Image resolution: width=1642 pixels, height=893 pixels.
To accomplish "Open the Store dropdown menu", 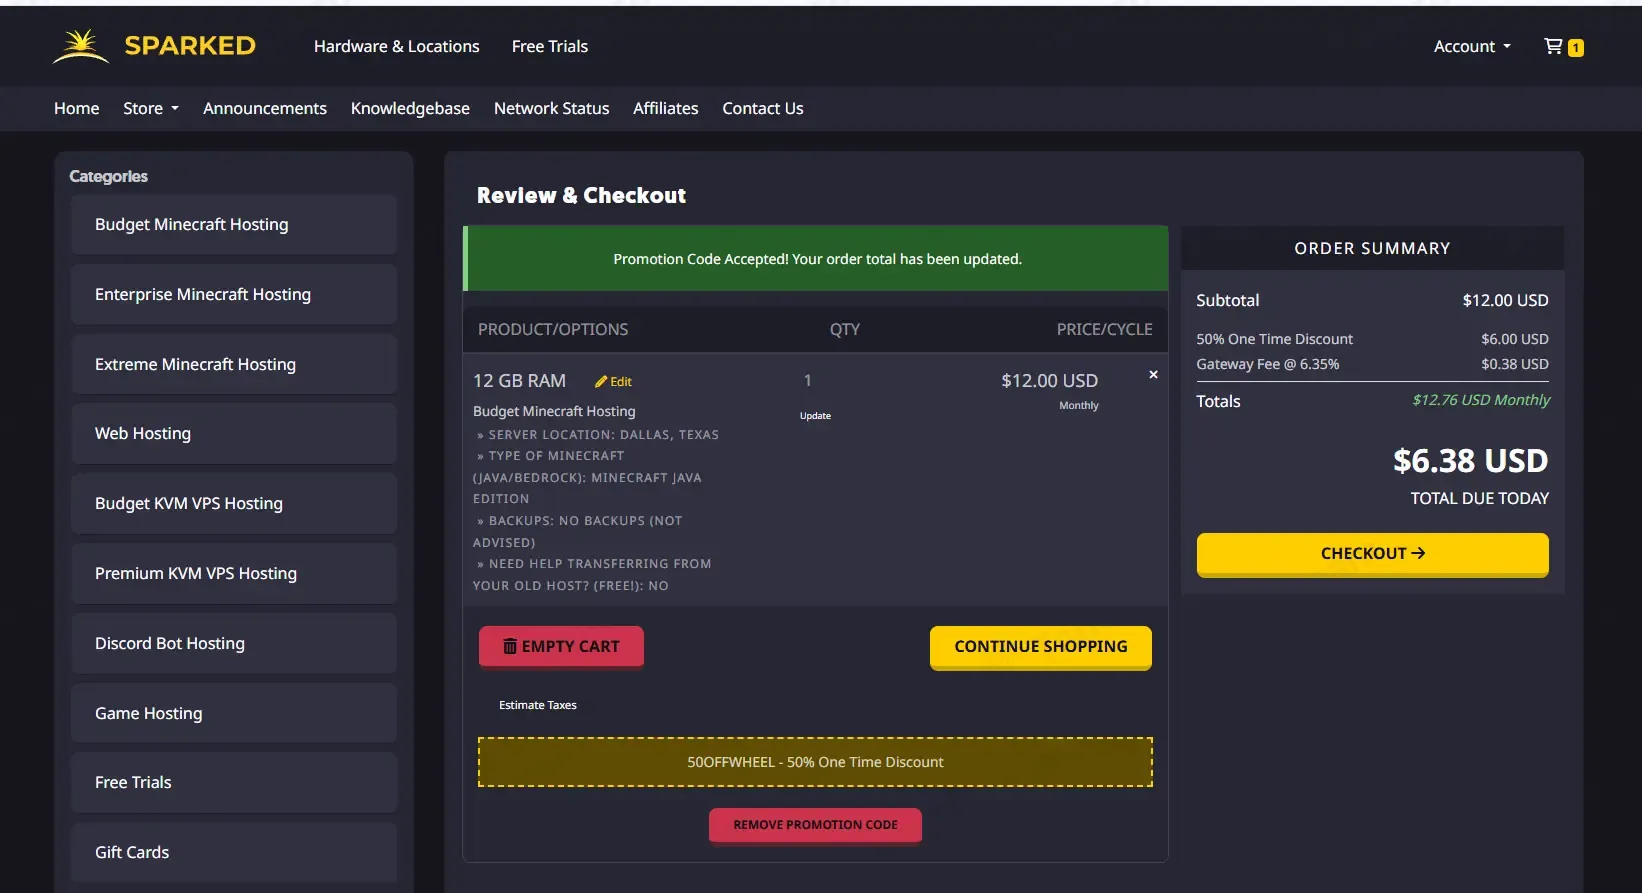I will coord(151,108).
